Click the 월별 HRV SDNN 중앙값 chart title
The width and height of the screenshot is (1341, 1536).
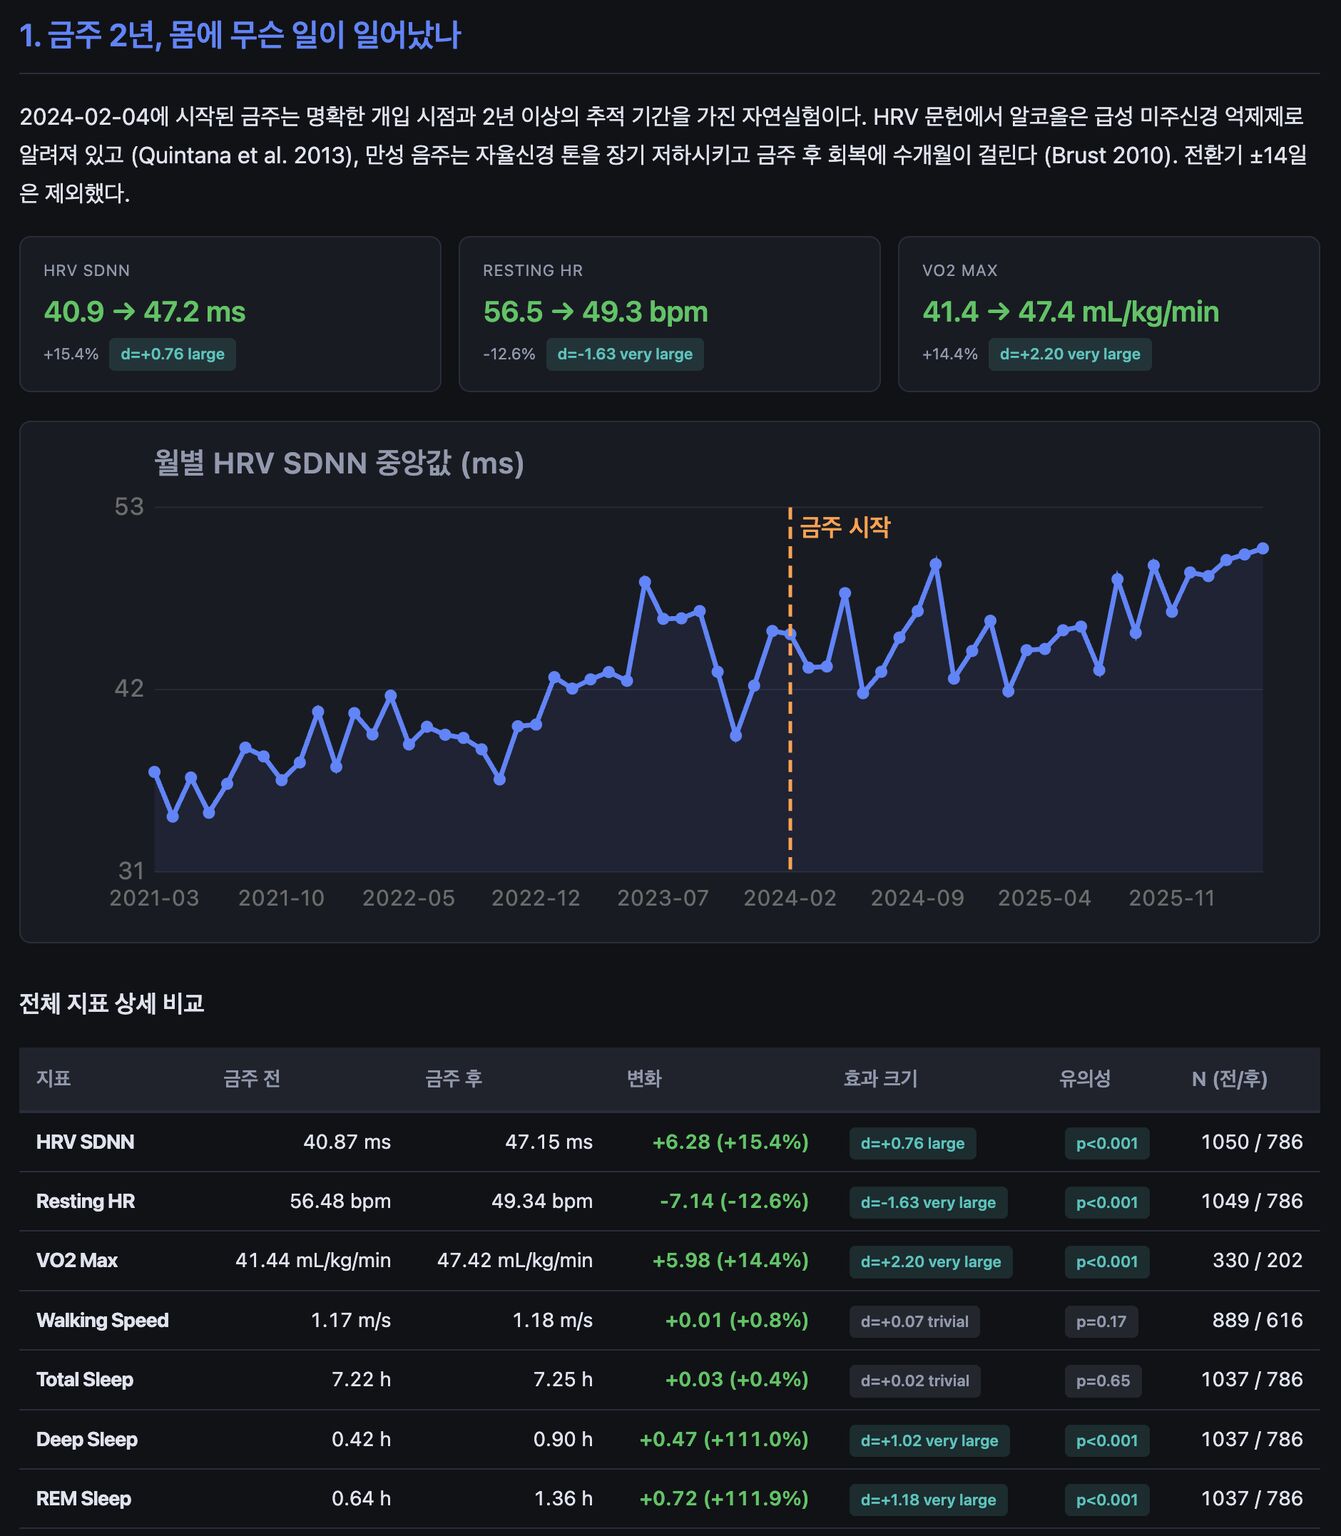(x=339, y=463)
